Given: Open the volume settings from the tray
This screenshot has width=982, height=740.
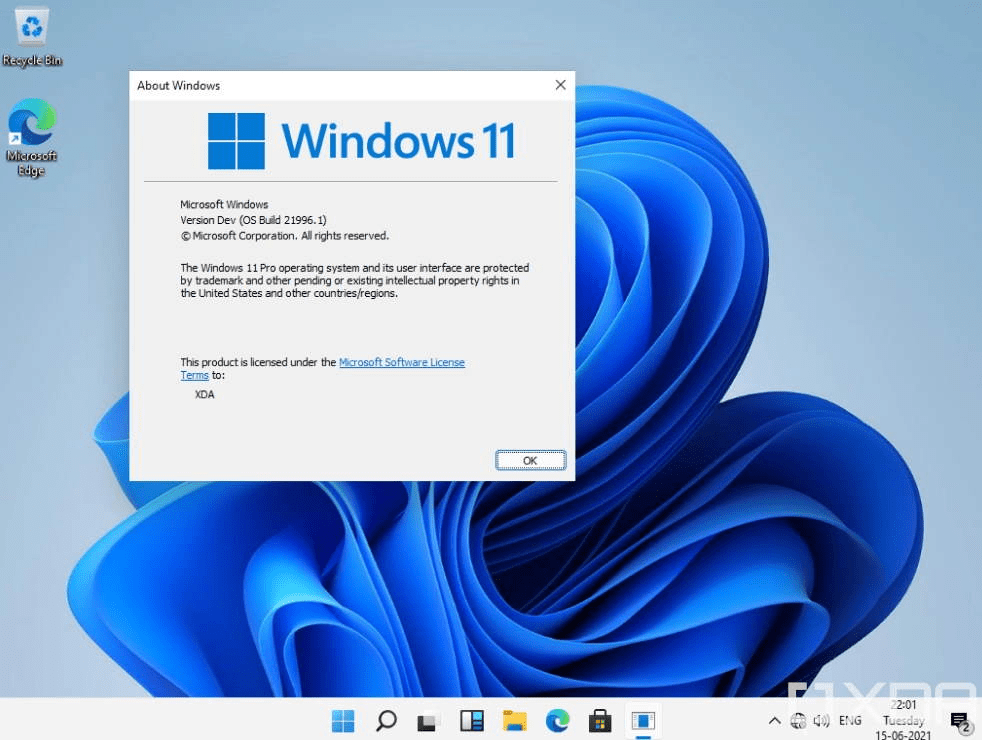Looking at the screenshot, I should (823, 720).
